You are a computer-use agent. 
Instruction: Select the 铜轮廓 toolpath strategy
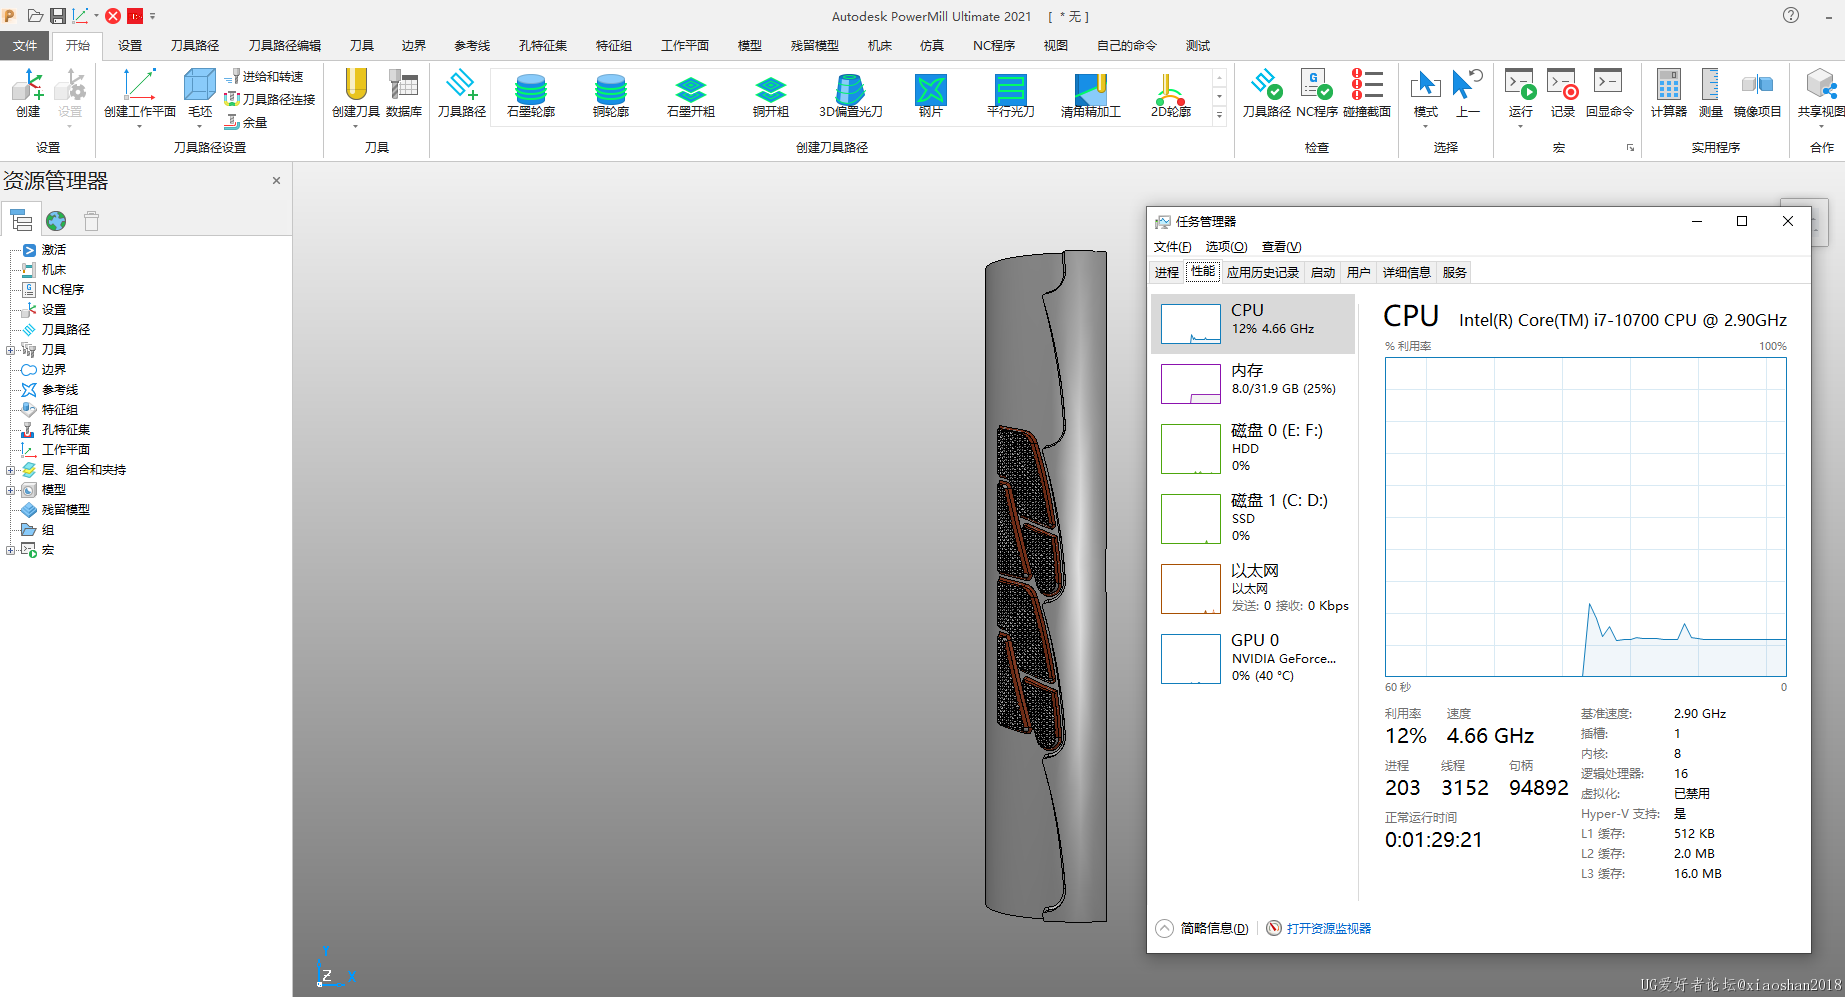point(611,96)
